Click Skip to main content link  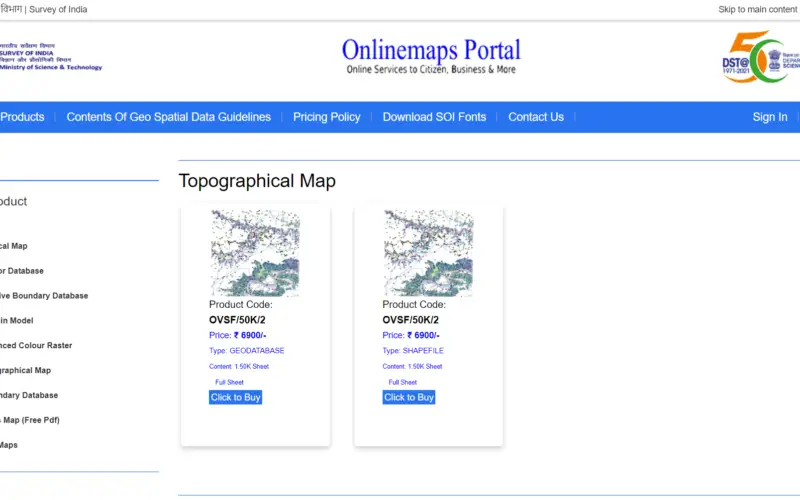[758, 9]
